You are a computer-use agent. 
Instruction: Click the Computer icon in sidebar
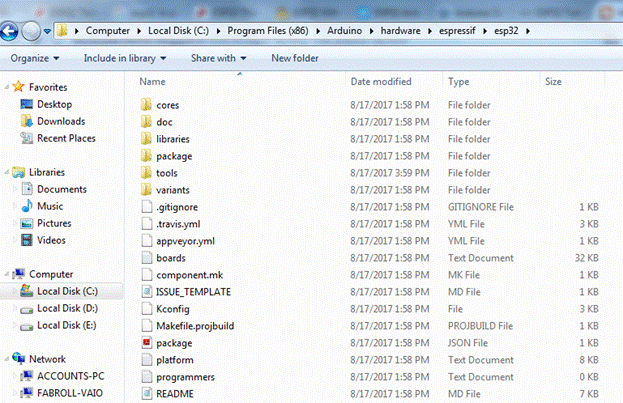point(19,274)
